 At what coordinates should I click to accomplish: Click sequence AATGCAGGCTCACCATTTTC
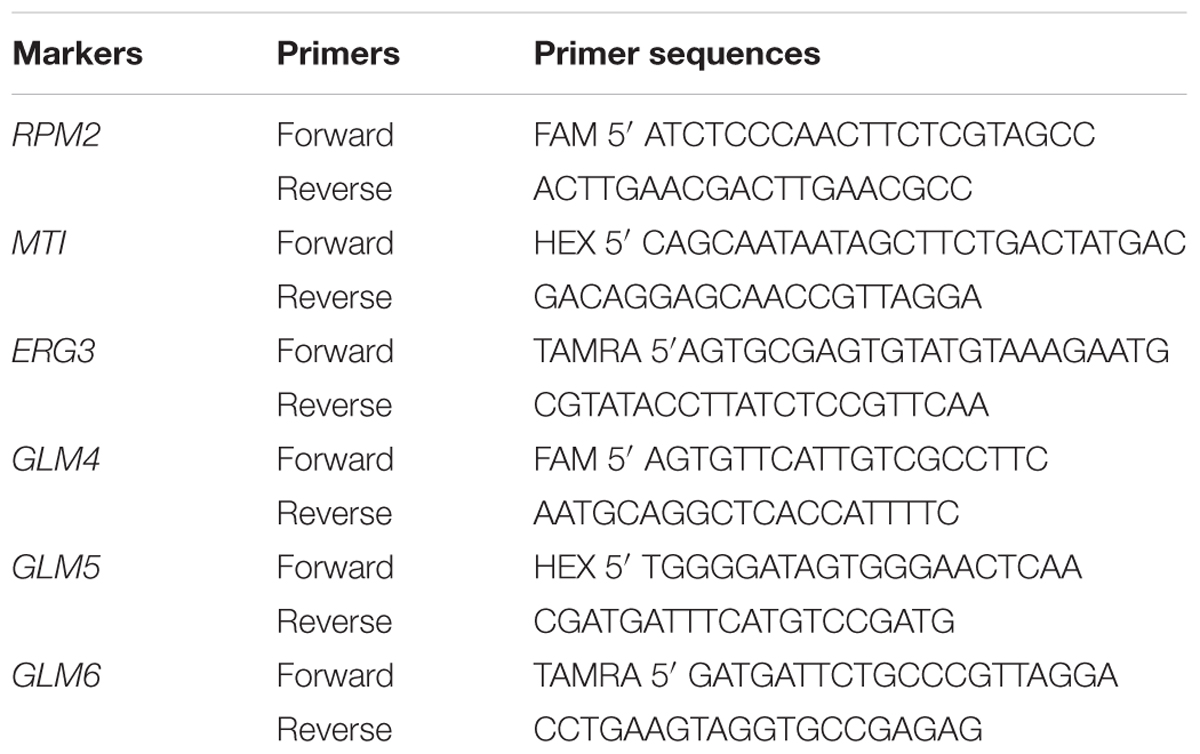coord(747,513)
